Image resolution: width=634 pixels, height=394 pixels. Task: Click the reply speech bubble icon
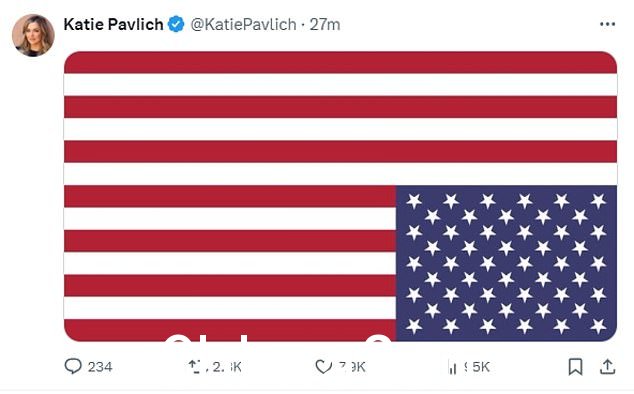73,366
